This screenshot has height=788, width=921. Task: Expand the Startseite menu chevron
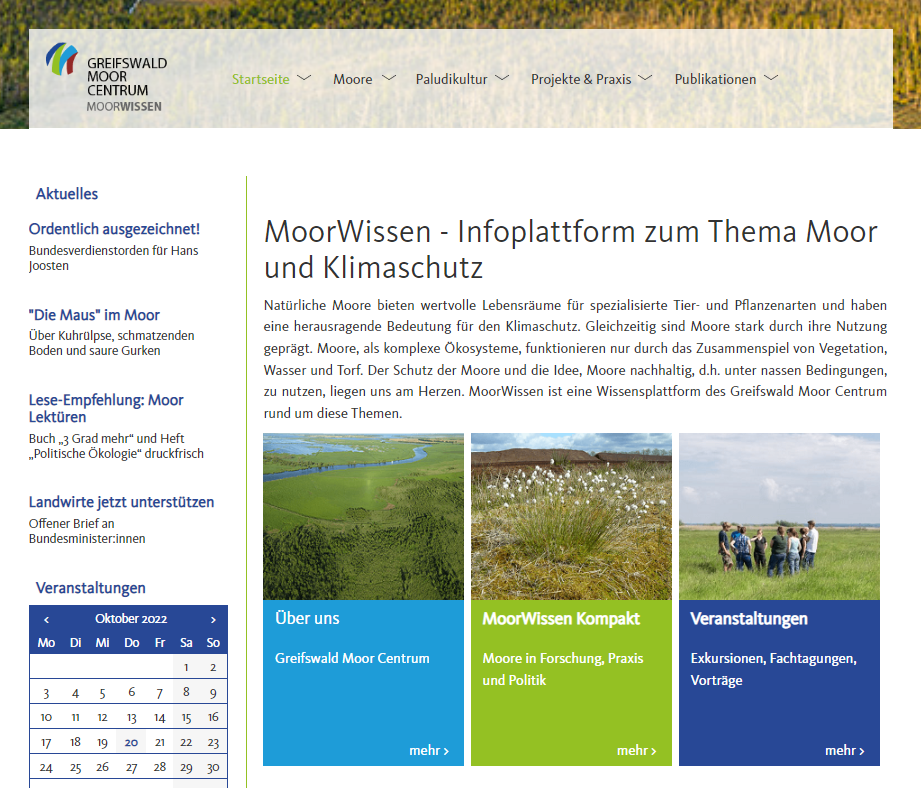(304, 78)
